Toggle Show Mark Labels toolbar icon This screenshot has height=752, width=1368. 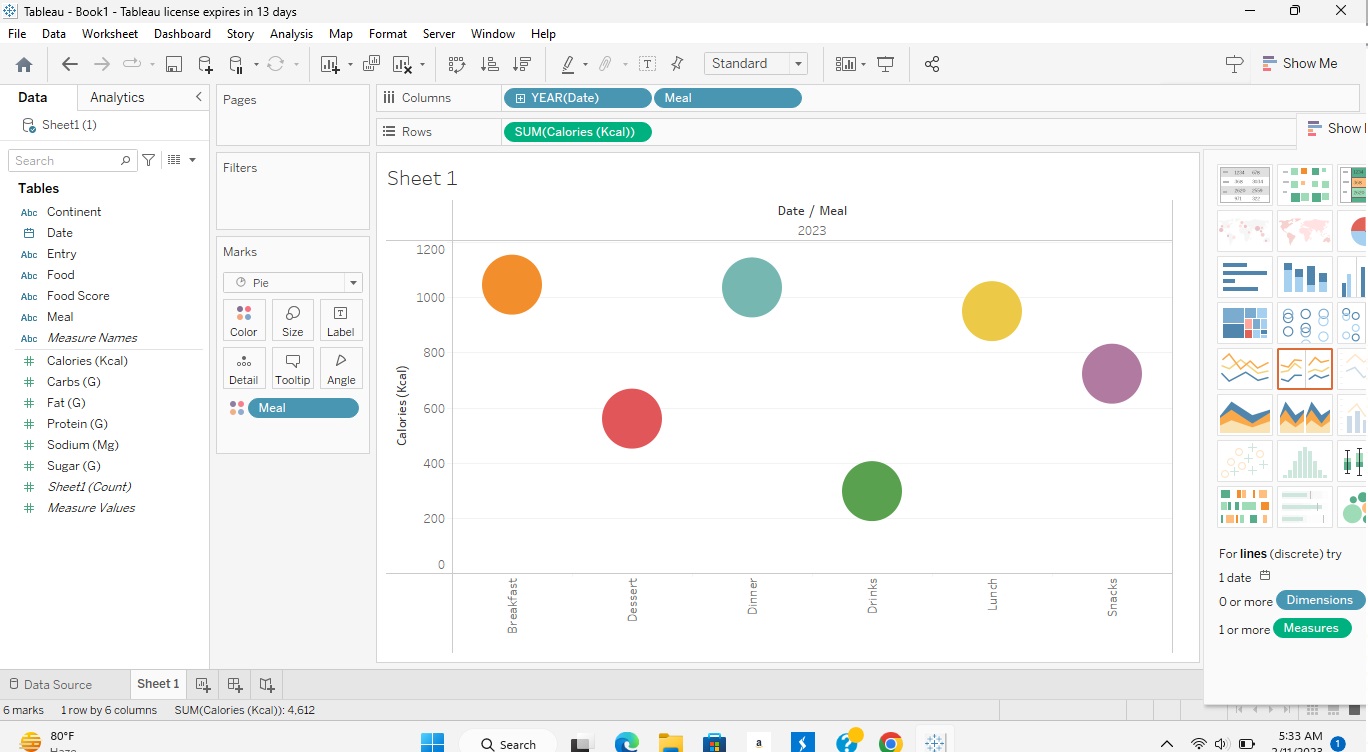click(x=647, y=64)
